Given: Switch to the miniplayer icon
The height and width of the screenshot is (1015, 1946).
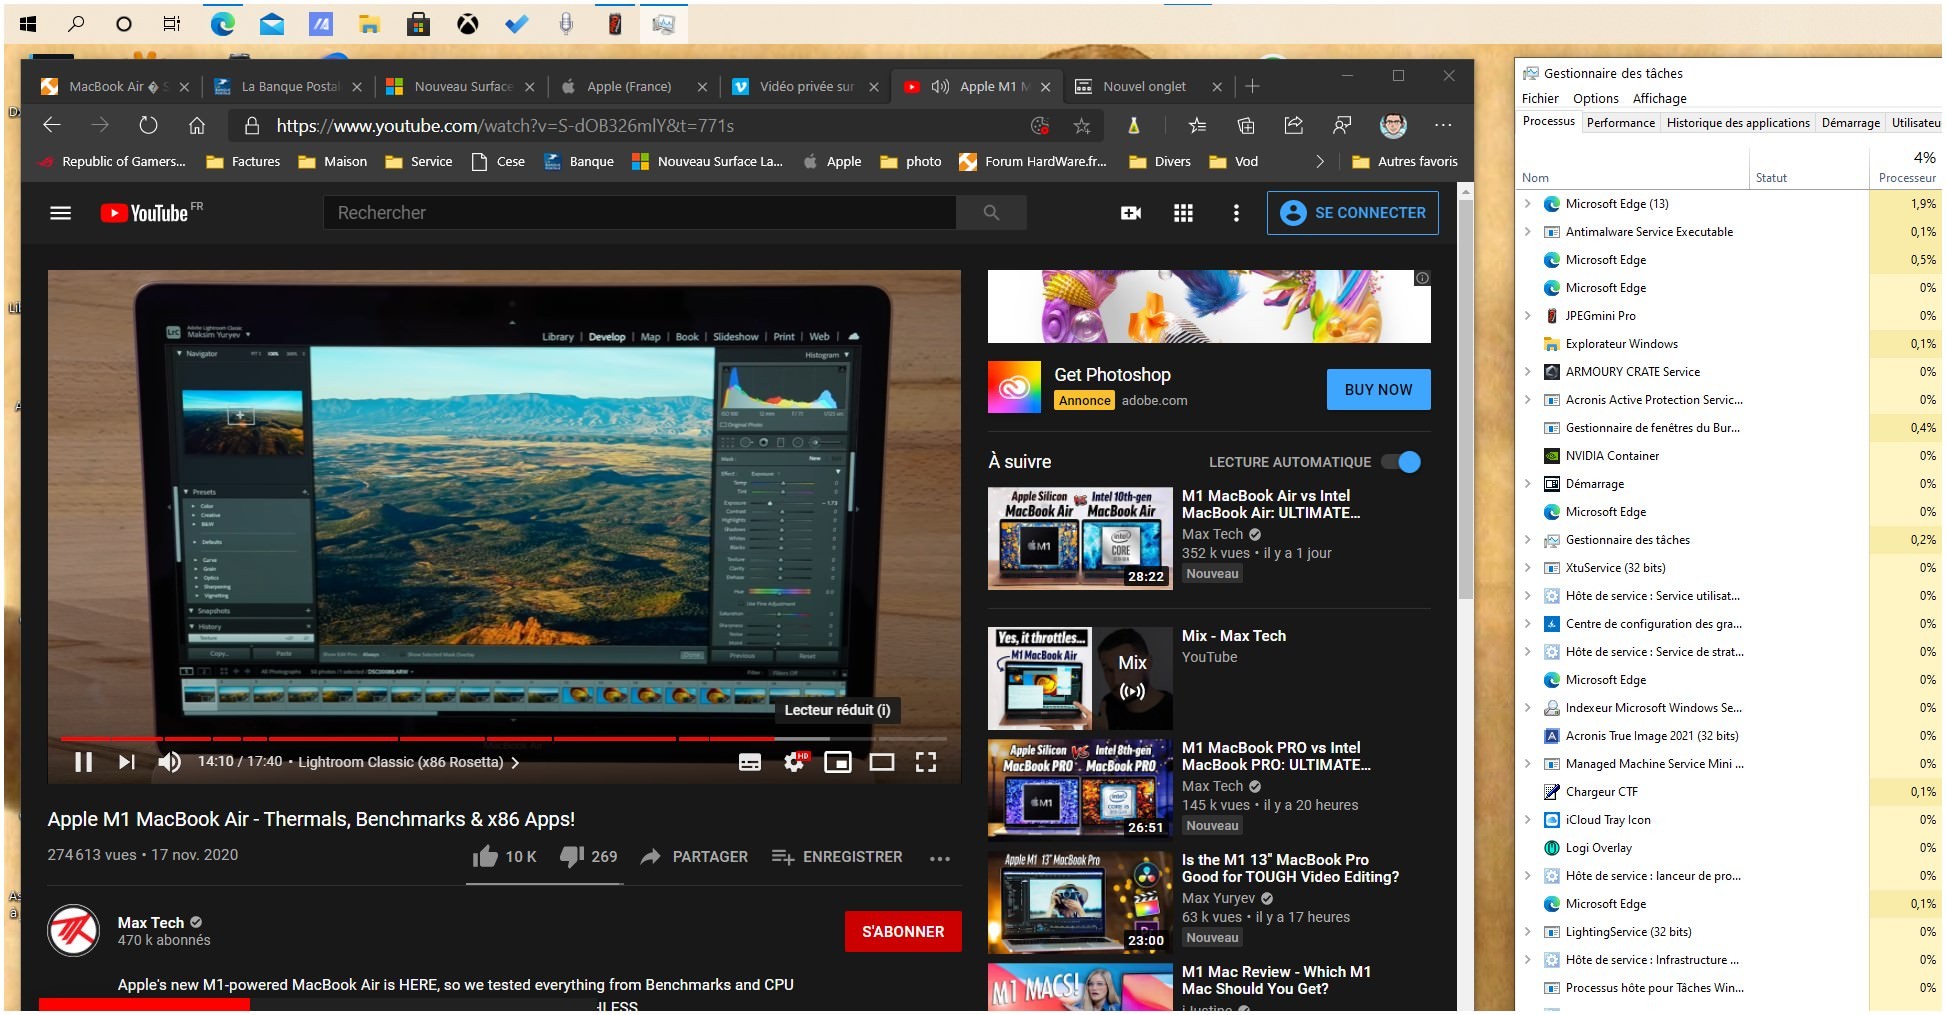Looking at the screenshot, I should click(837, 762).
